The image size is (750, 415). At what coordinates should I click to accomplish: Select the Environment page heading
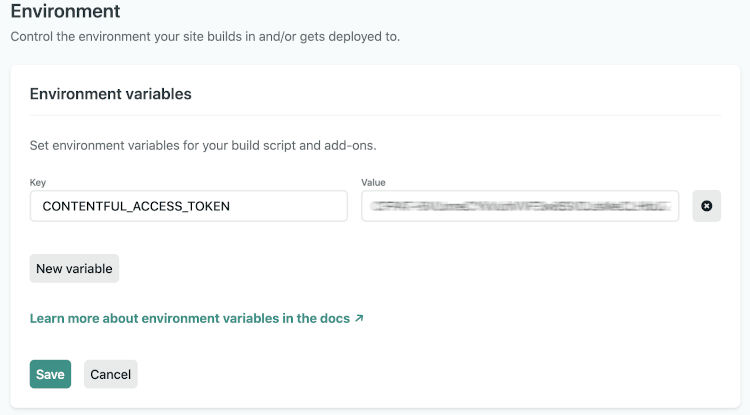65,11
